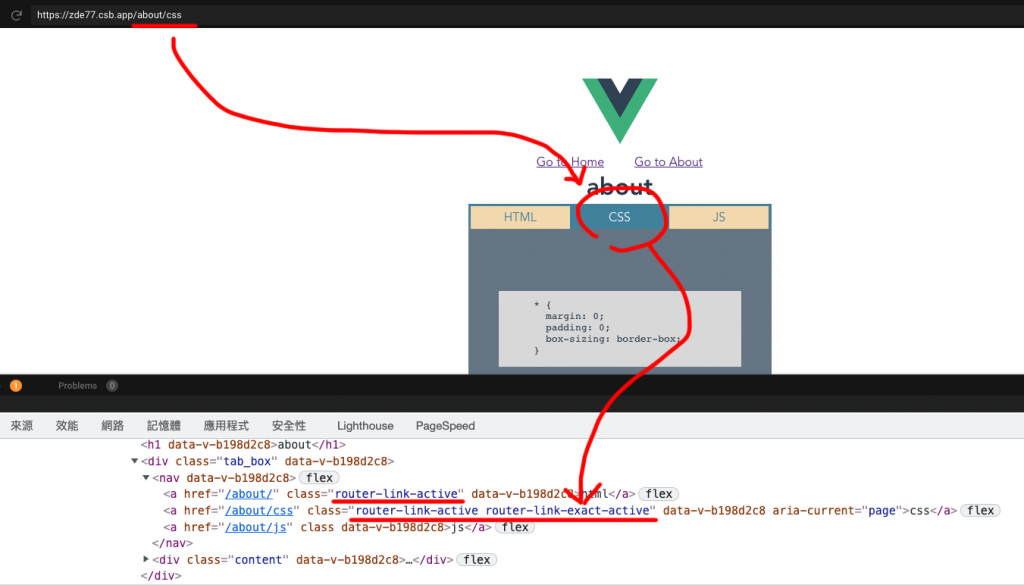Click the CSS code content box
This screenshot has width=1024, height=585.
tap(620, 328)
